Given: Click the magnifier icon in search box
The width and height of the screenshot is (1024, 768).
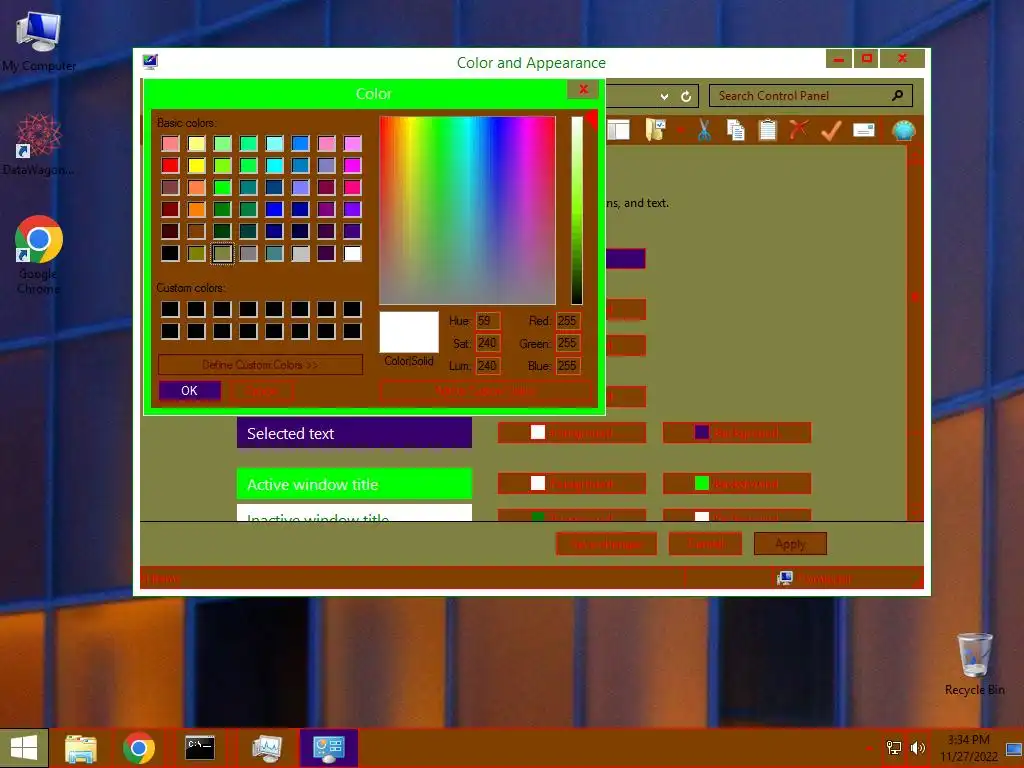Looking at the screenshot, I should [x=897, y=95].
